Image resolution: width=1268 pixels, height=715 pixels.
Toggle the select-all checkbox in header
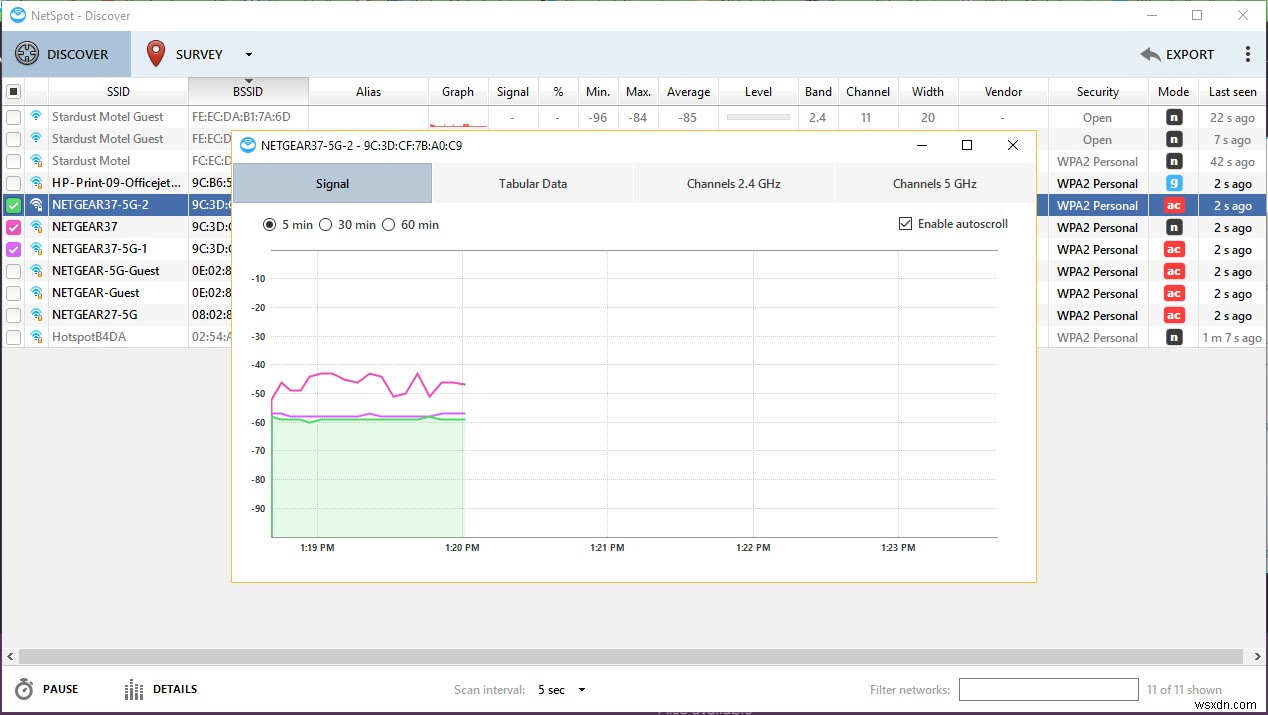pyautogui.click(x=13, y=91)
